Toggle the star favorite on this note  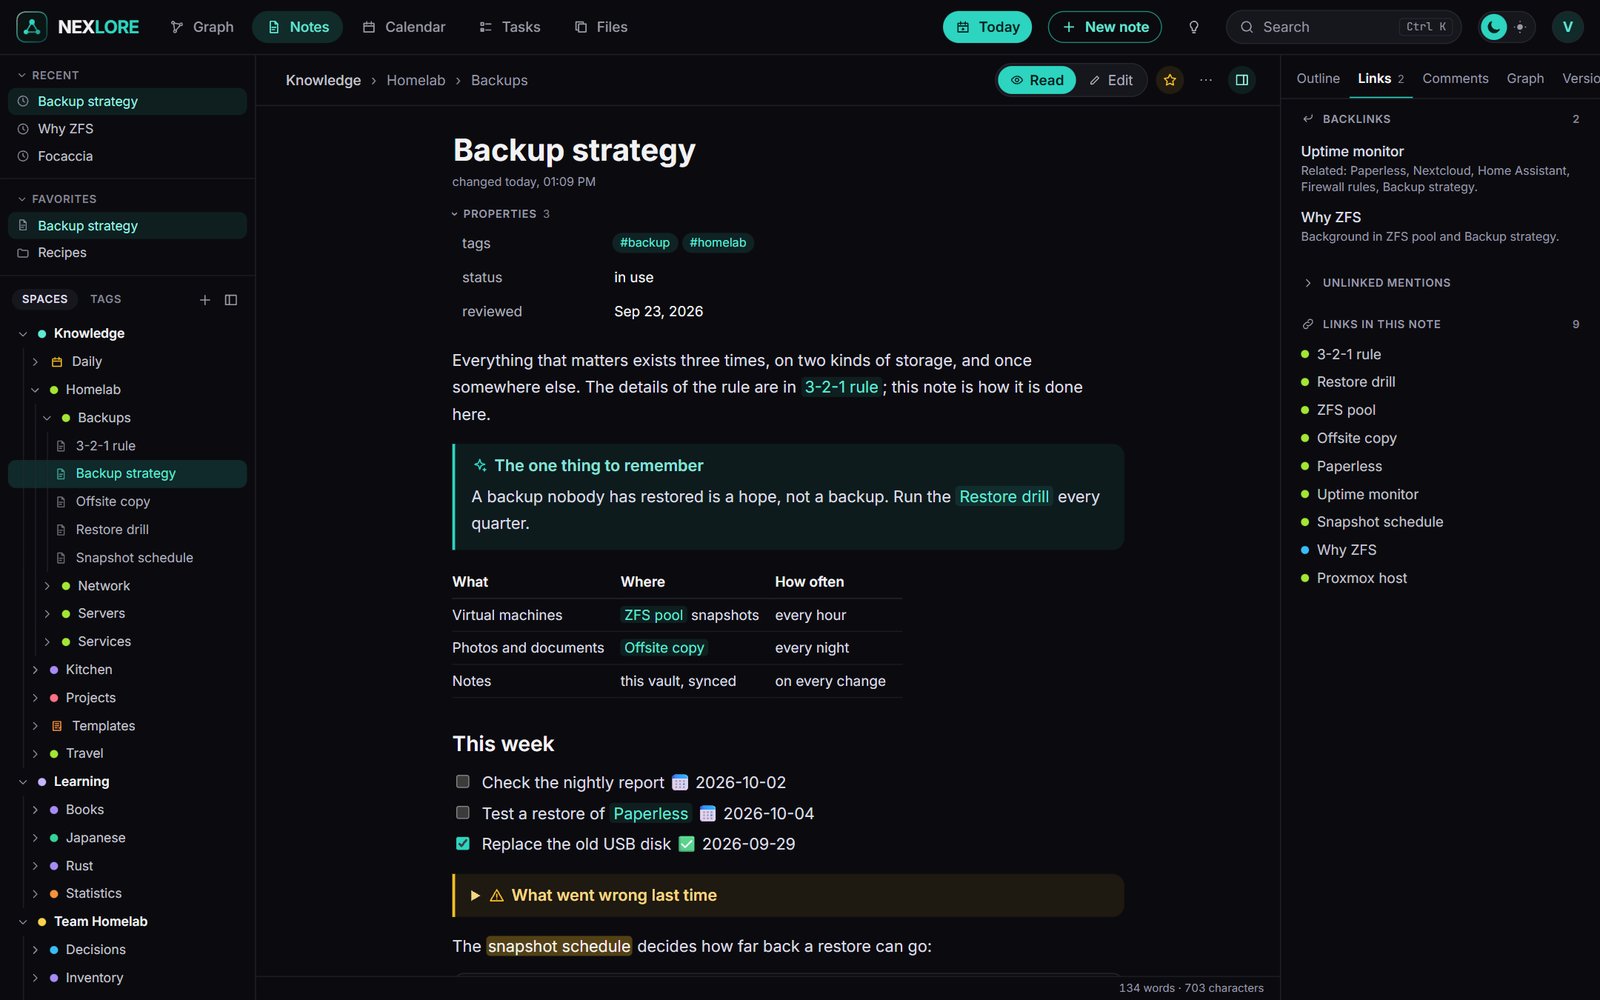coord(1170,80)
